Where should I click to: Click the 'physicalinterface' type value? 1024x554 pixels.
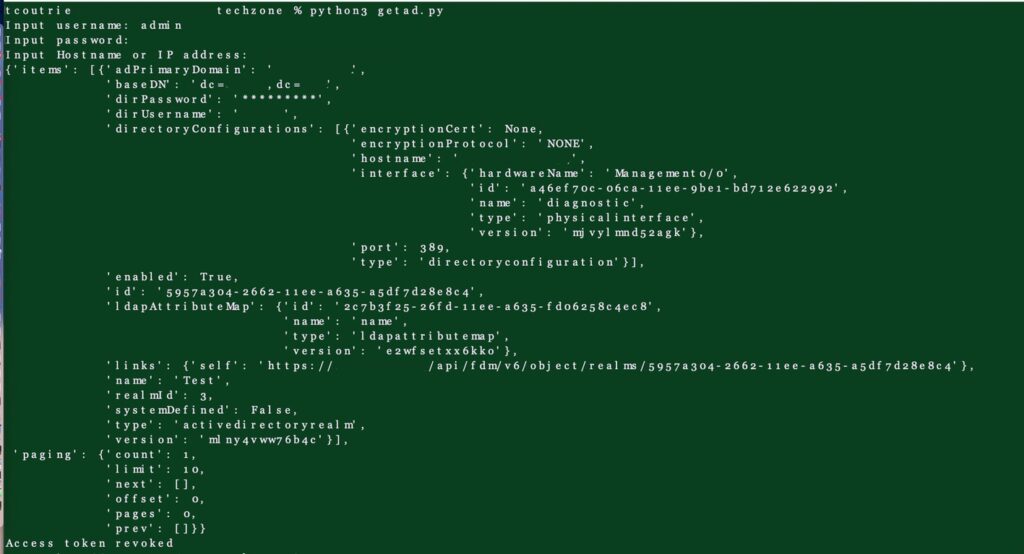coord(621,218)
